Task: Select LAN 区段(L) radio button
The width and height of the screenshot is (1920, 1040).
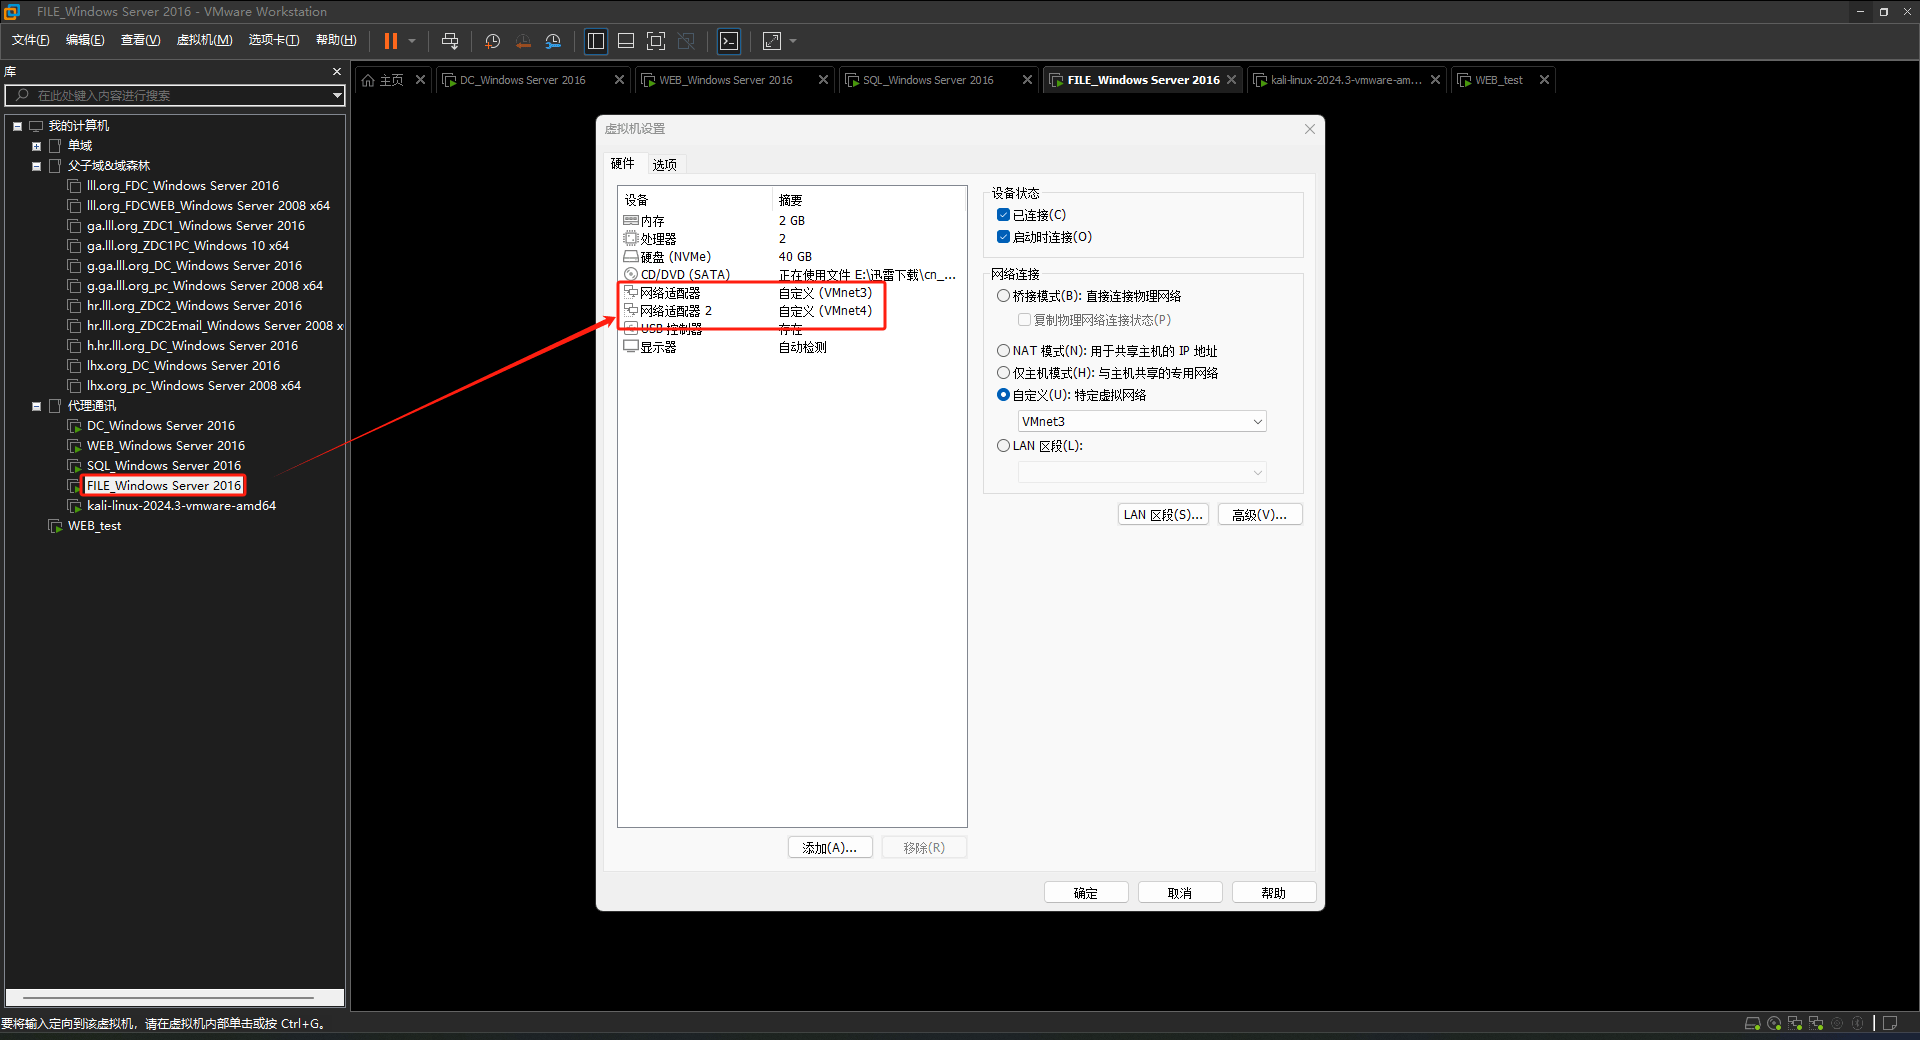Action: point(1003,446)
